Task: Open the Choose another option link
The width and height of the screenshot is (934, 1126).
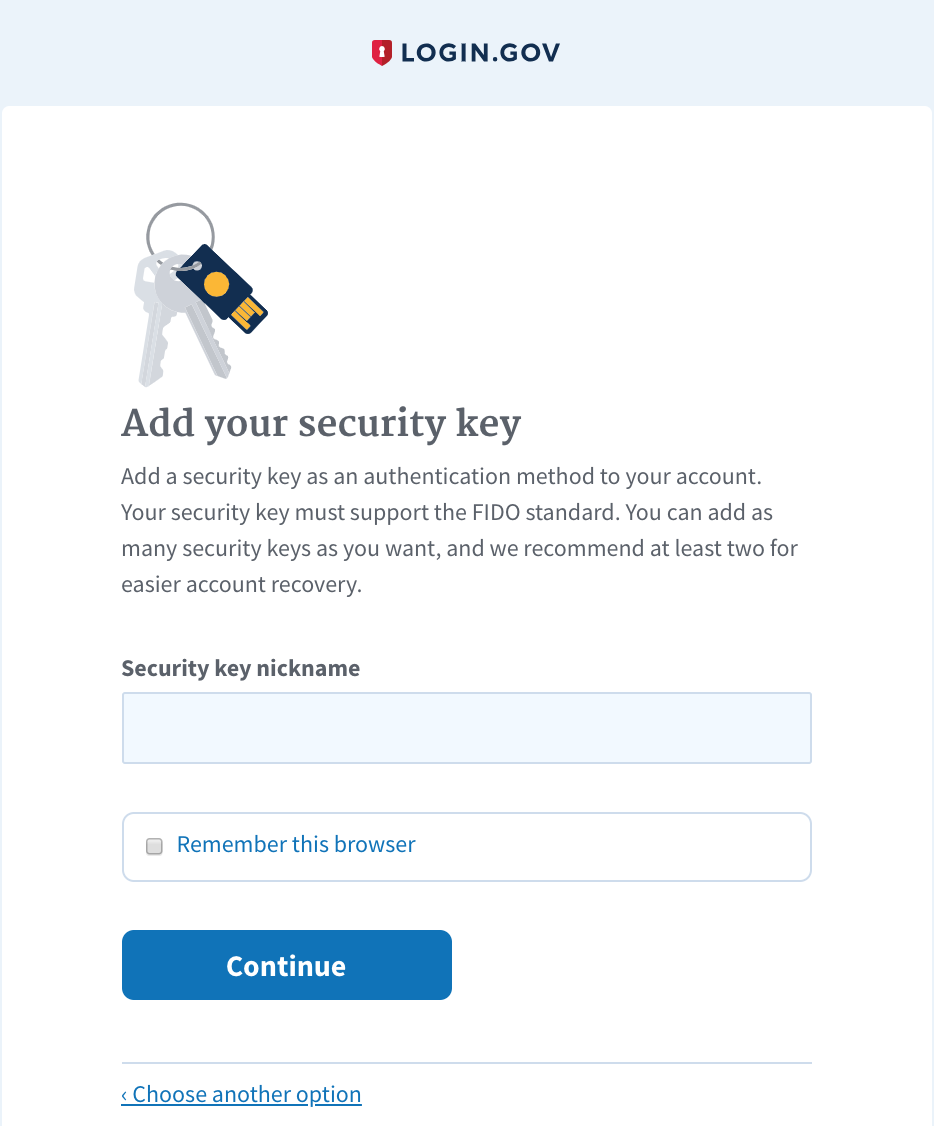Action: pos(246,1094)
